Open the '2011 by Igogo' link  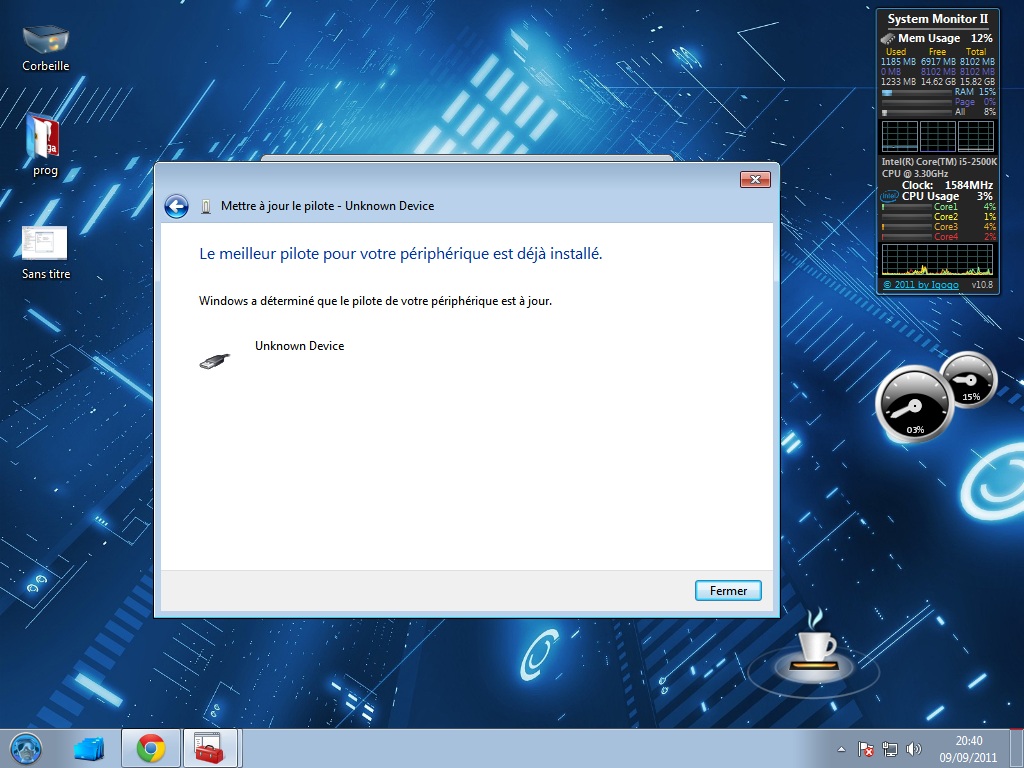pos(920,285)
